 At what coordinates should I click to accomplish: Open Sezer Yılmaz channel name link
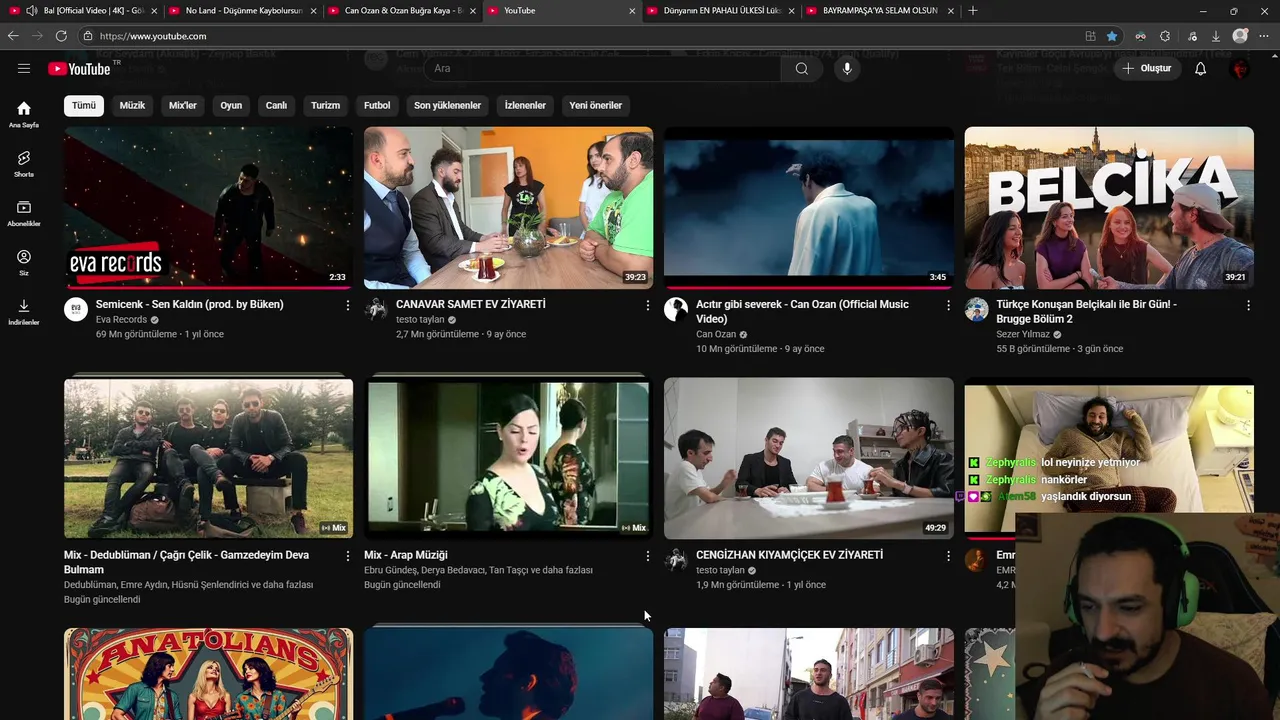(1023, 334)
